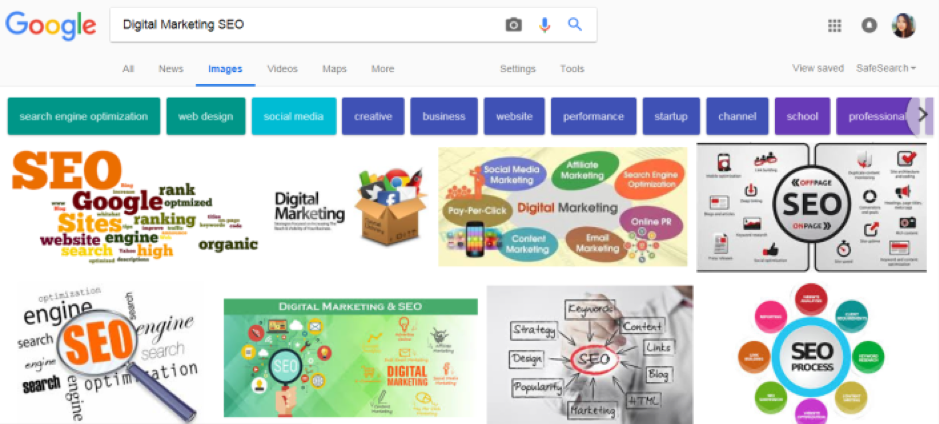Open the notifications bell icon
939x424 pixels.
pos(868,25)
